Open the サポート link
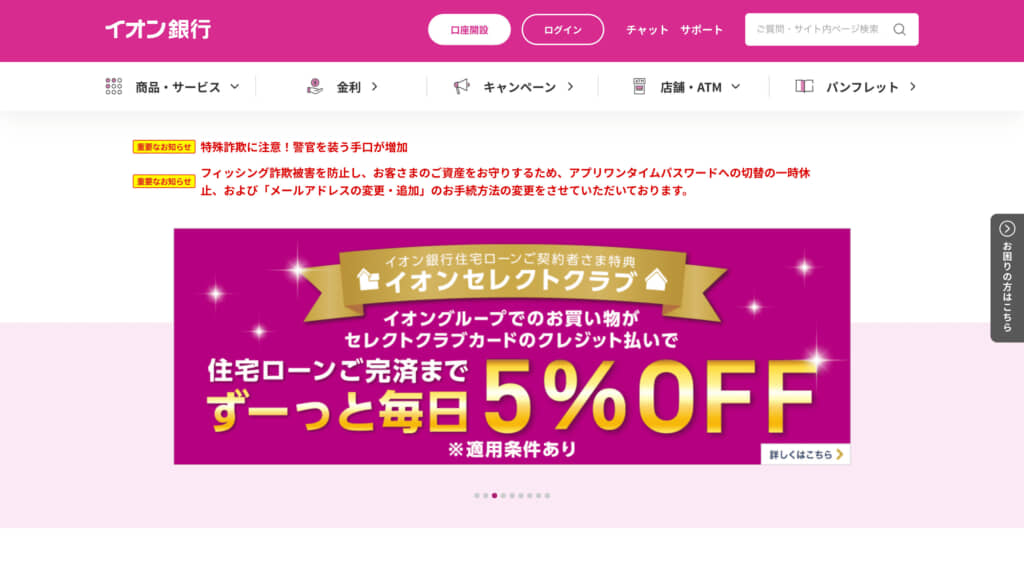The height and width of the screenshot is (583, 1024). pos(701,29)
